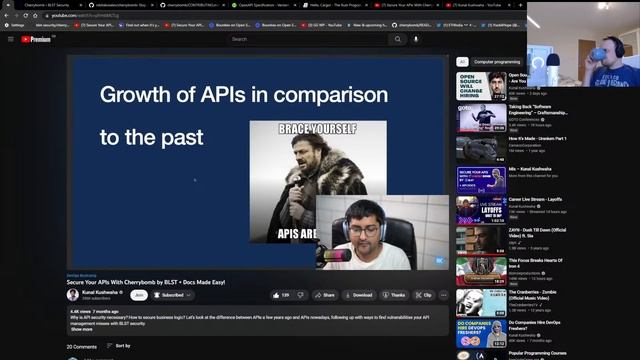This screenshot has width=640, height=360.
Task: Select the All filter chip
Action: (462, 62)
